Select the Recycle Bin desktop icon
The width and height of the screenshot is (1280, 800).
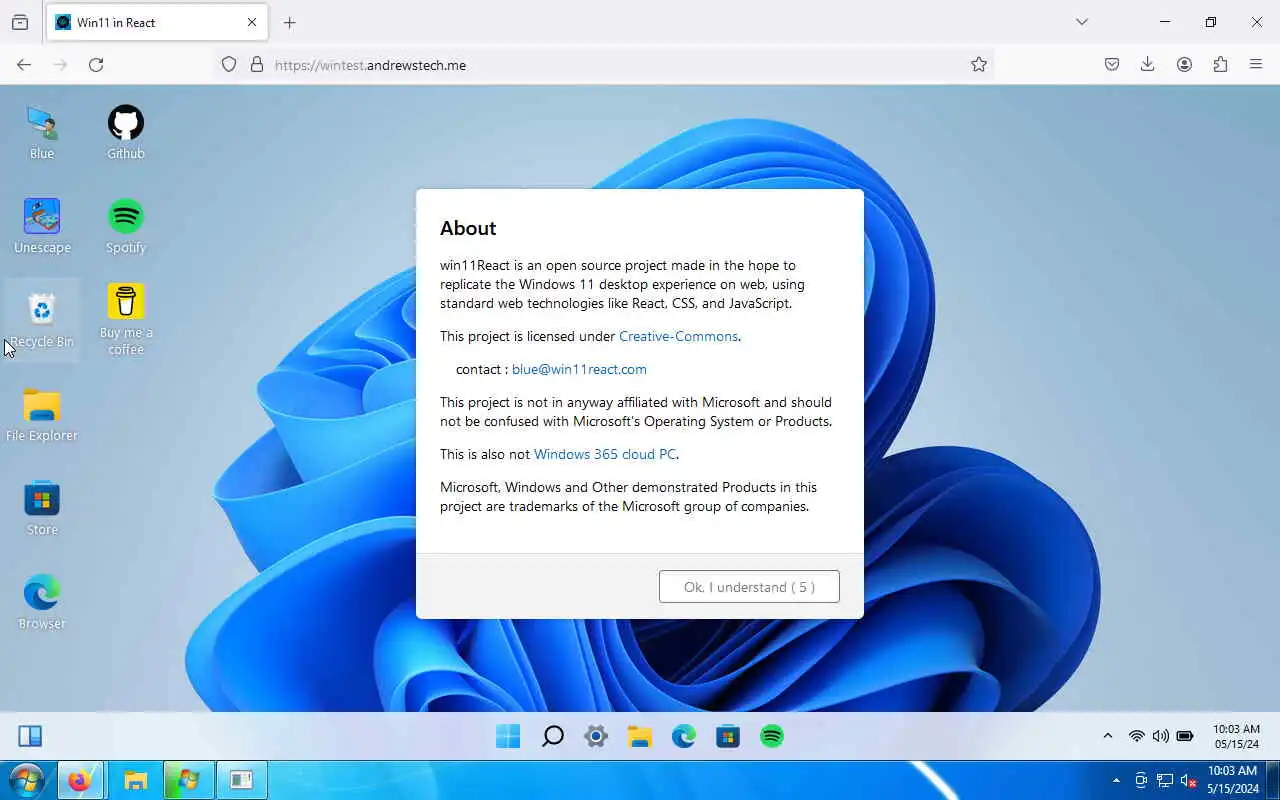[x=42, y=320]
